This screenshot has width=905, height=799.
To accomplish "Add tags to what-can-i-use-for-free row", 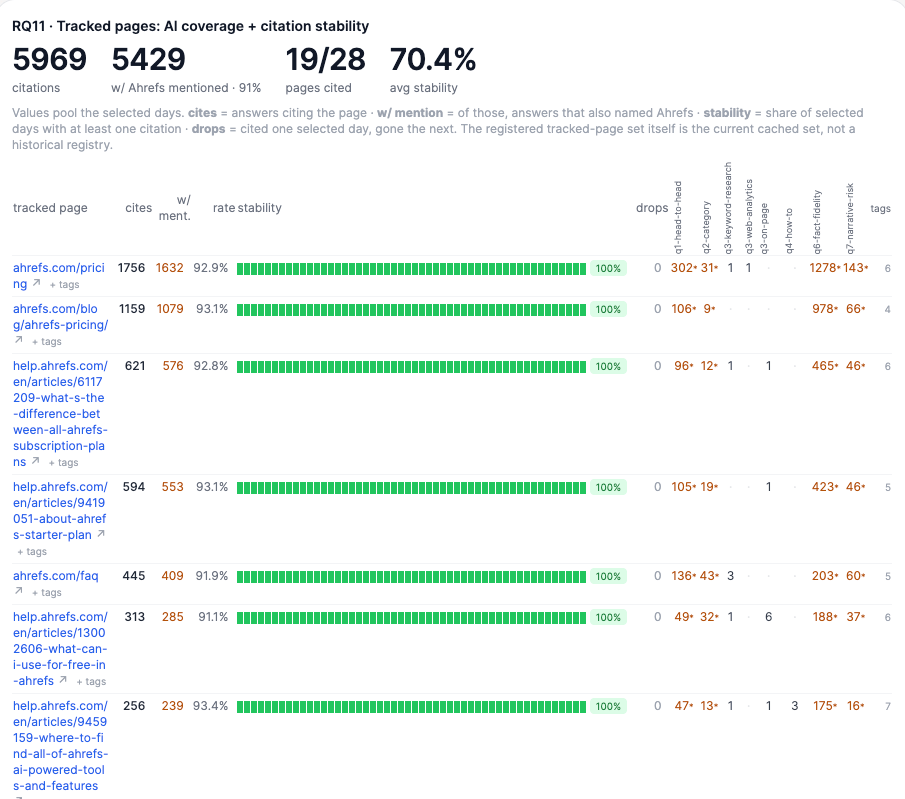I will pos(91,681).
